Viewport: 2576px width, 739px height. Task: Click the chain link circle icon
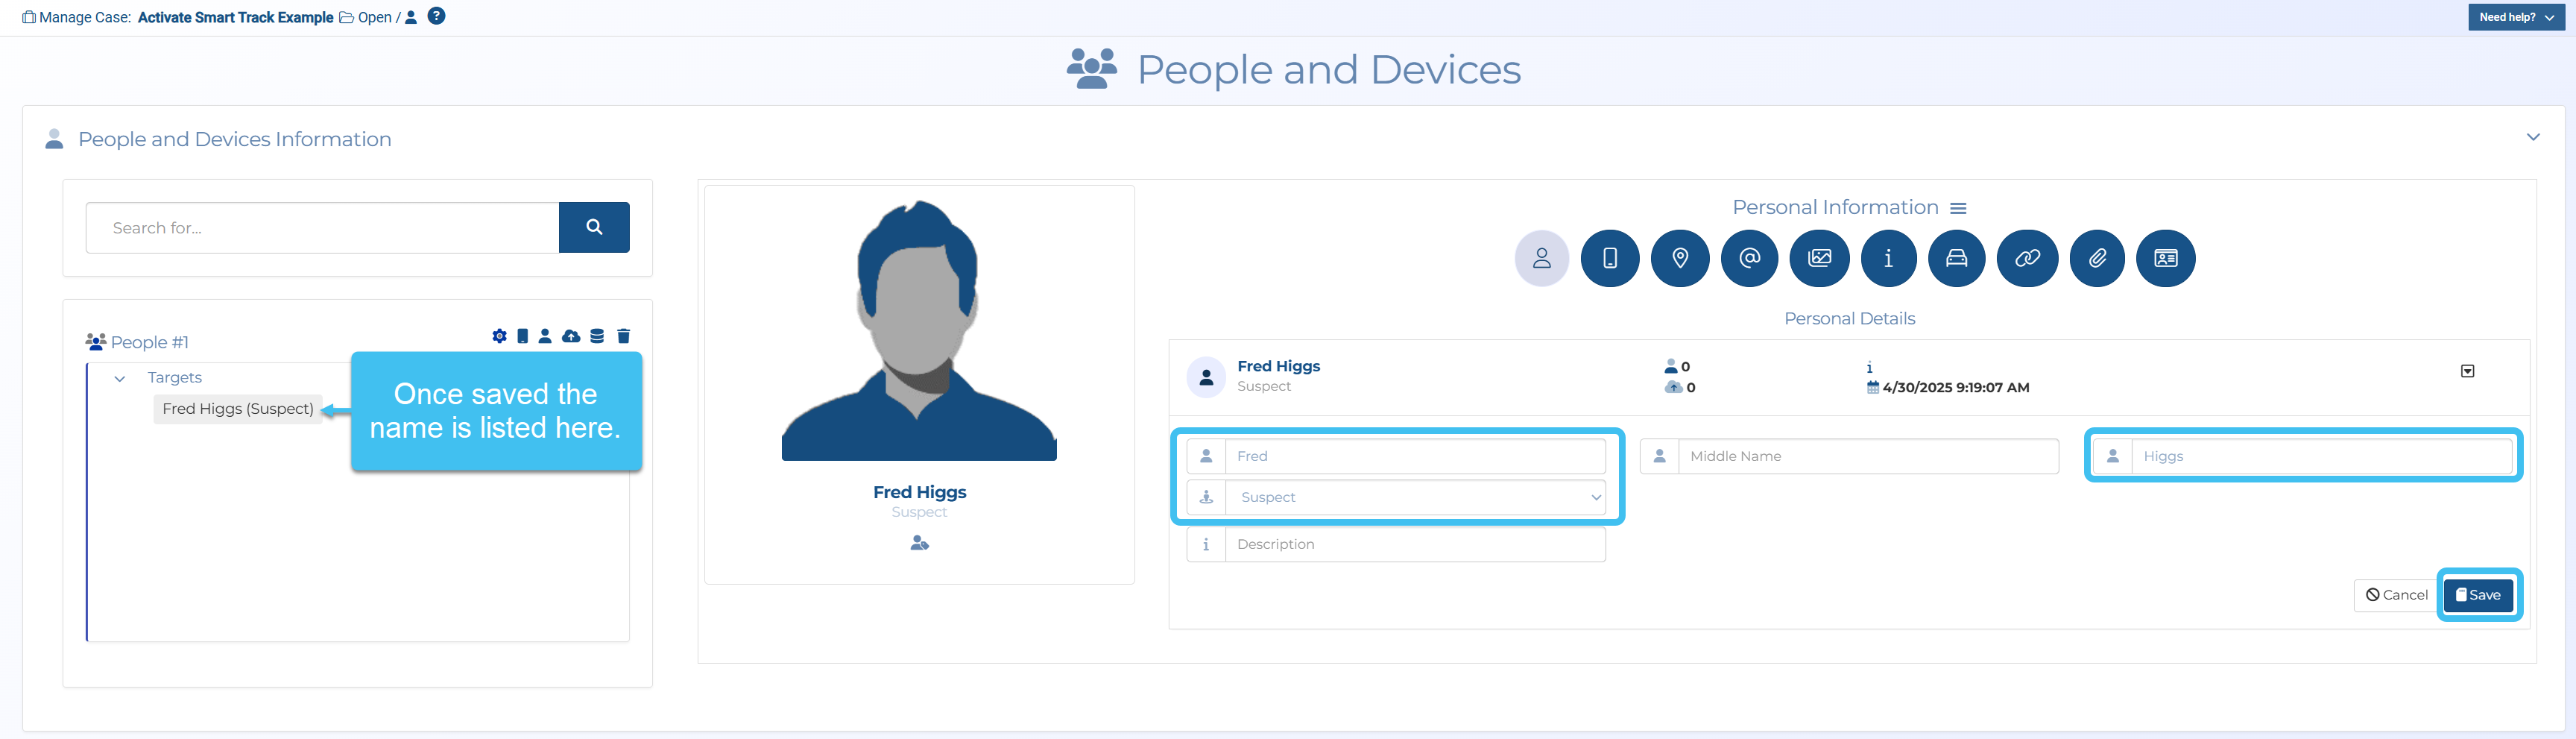click(x=2027, y=258)
